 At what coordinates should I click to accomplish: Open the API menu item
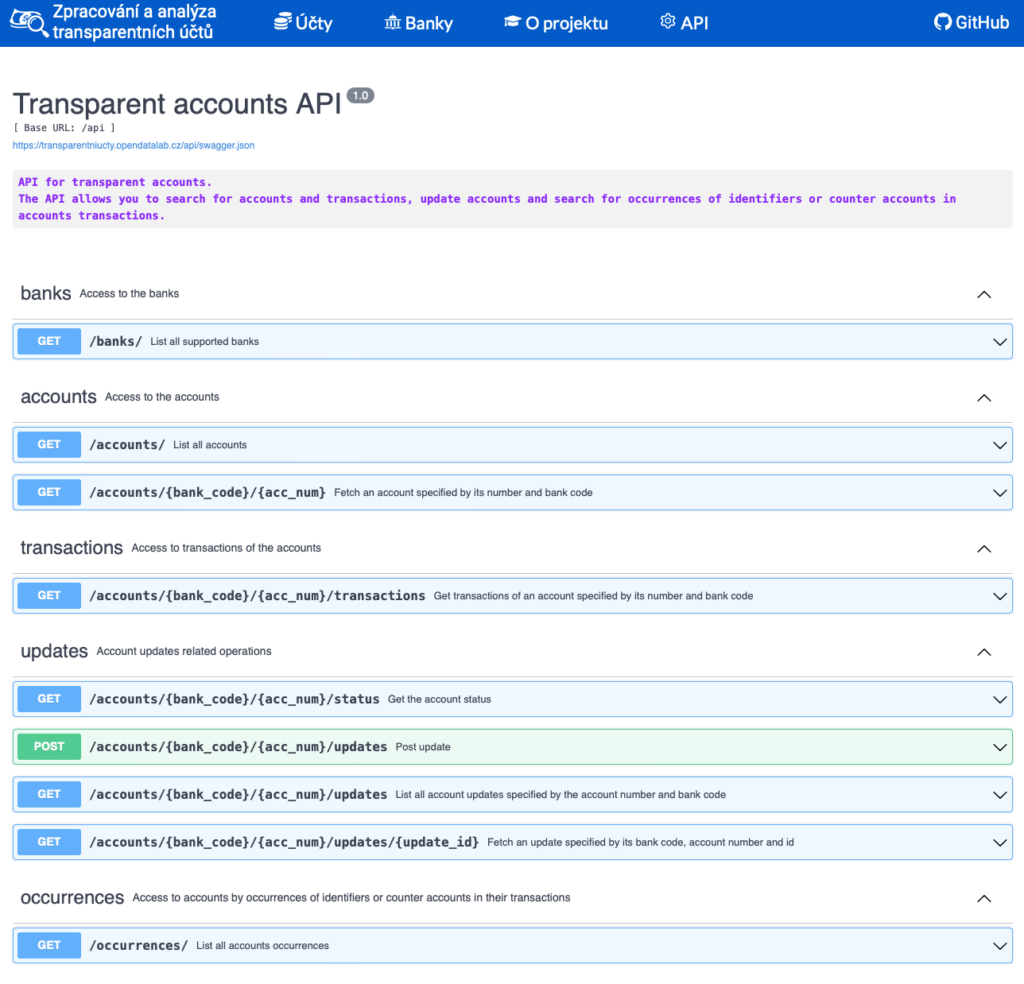pyautogui.click(x=684, y=23)
